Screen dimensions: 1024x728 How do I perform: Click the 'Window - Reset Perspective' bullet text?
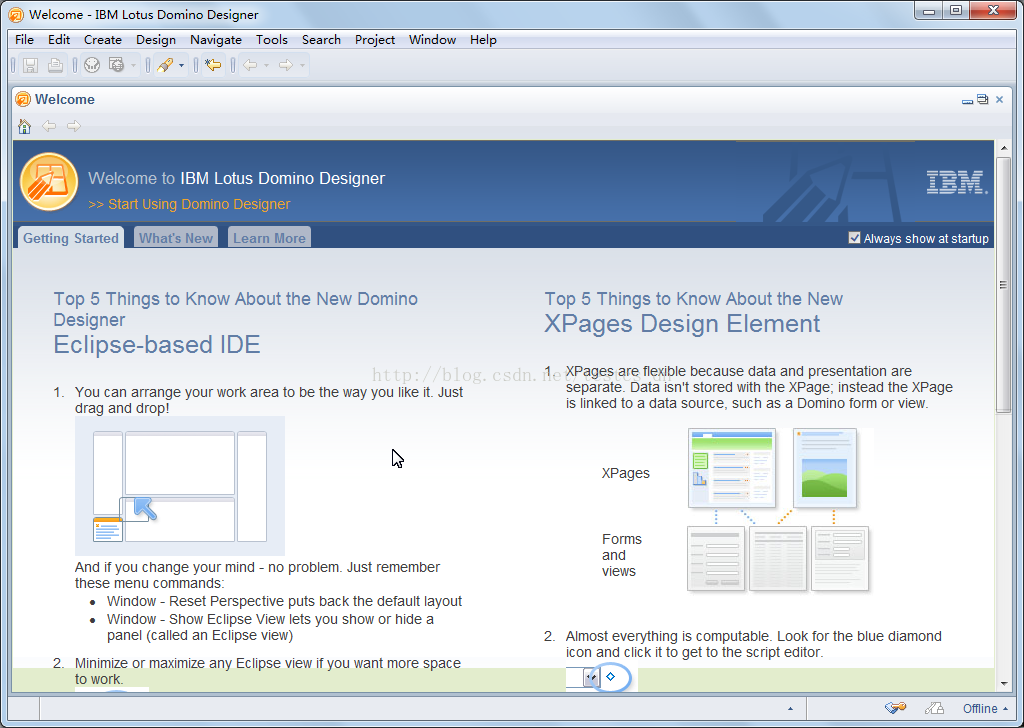click(x=284, y=601)
